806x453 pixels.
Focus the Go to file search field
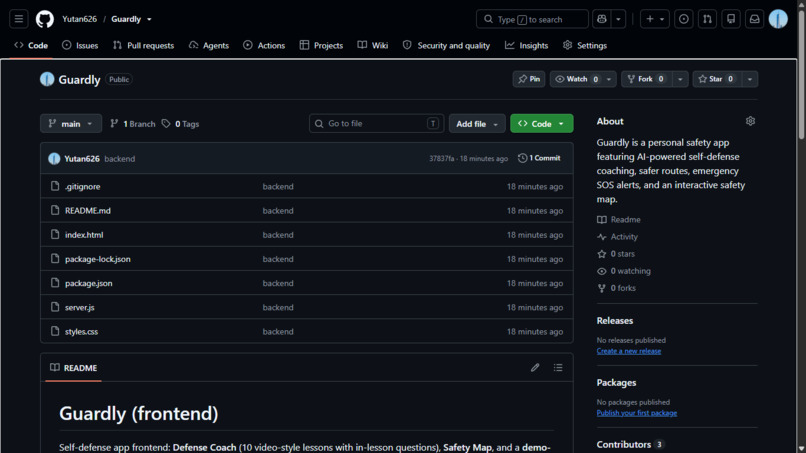376,123
